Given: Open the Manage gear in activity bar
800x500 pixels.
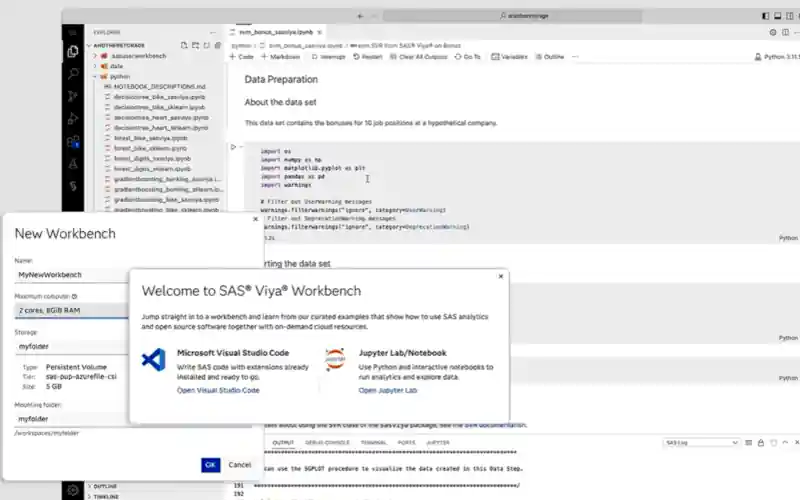Looking at the screenshot, I should click(73, 490).
